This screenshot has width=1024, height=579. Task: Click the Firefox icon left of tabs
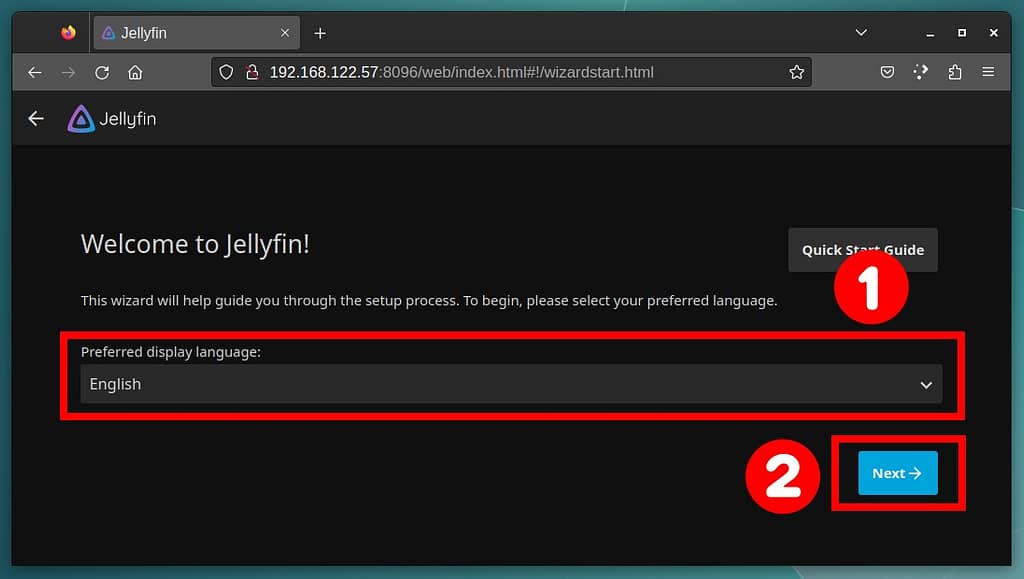68,33
